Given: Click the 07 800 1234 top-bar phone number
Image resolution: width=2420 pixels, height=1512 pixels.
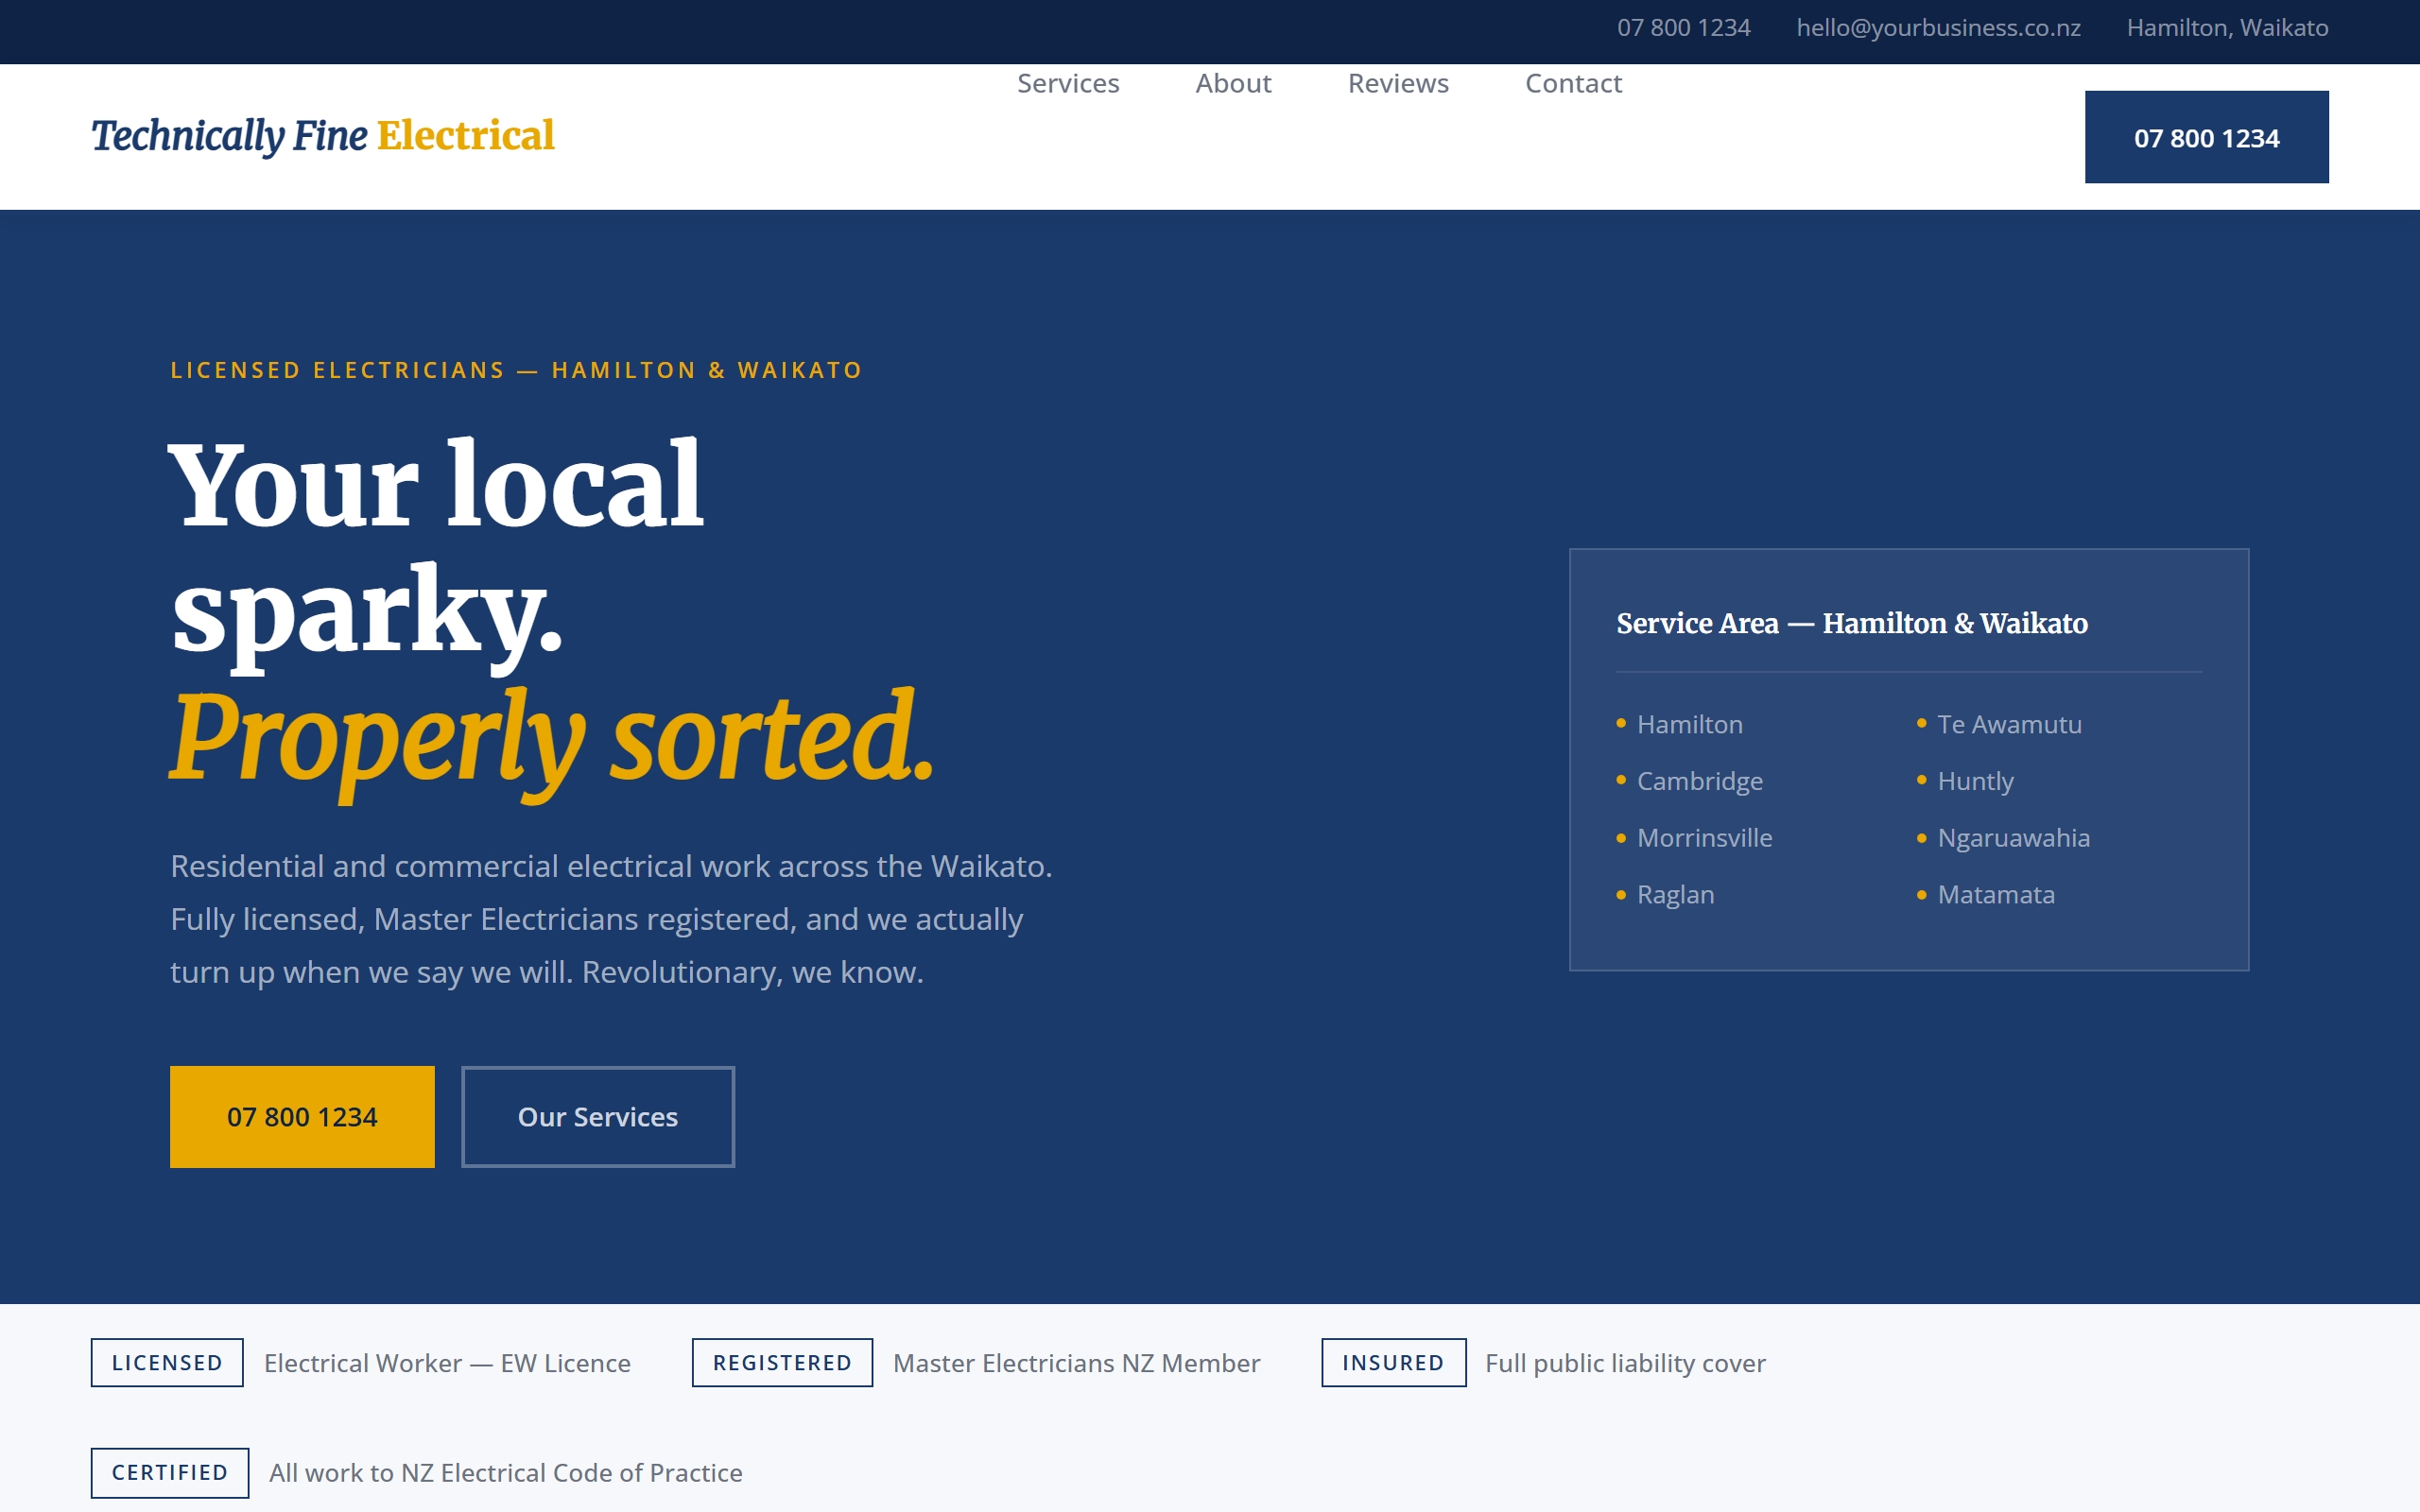Looking at the screenshot, I should [1684, 28].
